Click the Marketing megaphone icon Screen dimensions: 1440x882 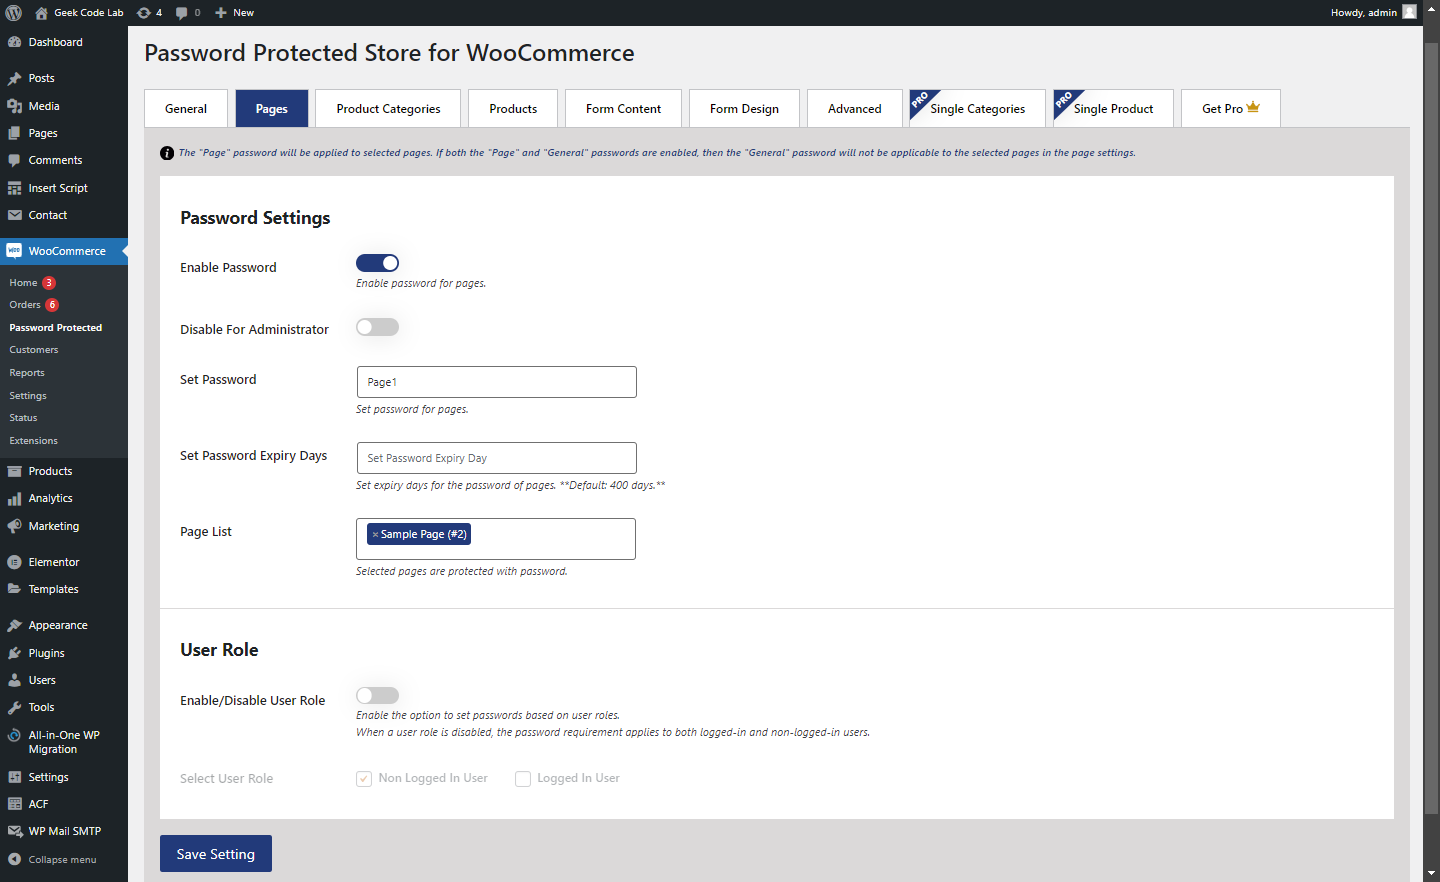[x=14, y=526]
